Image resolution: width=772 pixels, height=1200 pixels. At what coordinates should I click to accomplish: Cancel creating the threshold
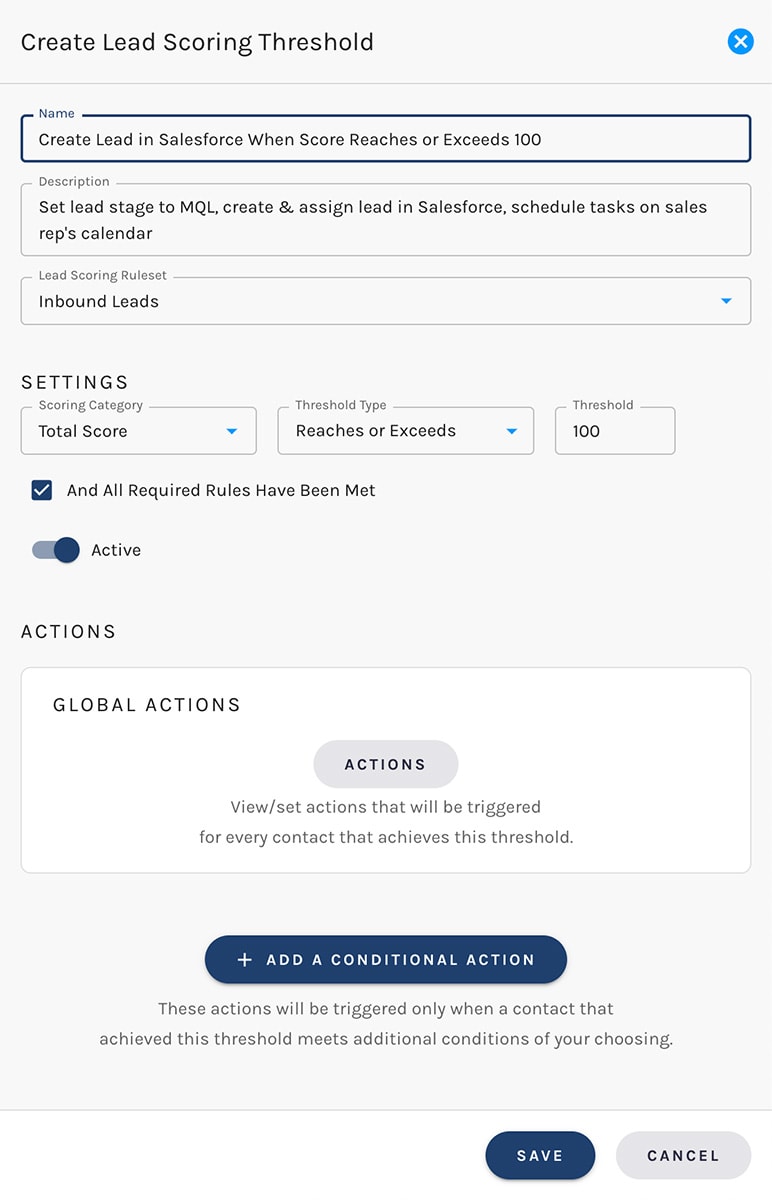pyautogui.click(x=683, y=1155)
